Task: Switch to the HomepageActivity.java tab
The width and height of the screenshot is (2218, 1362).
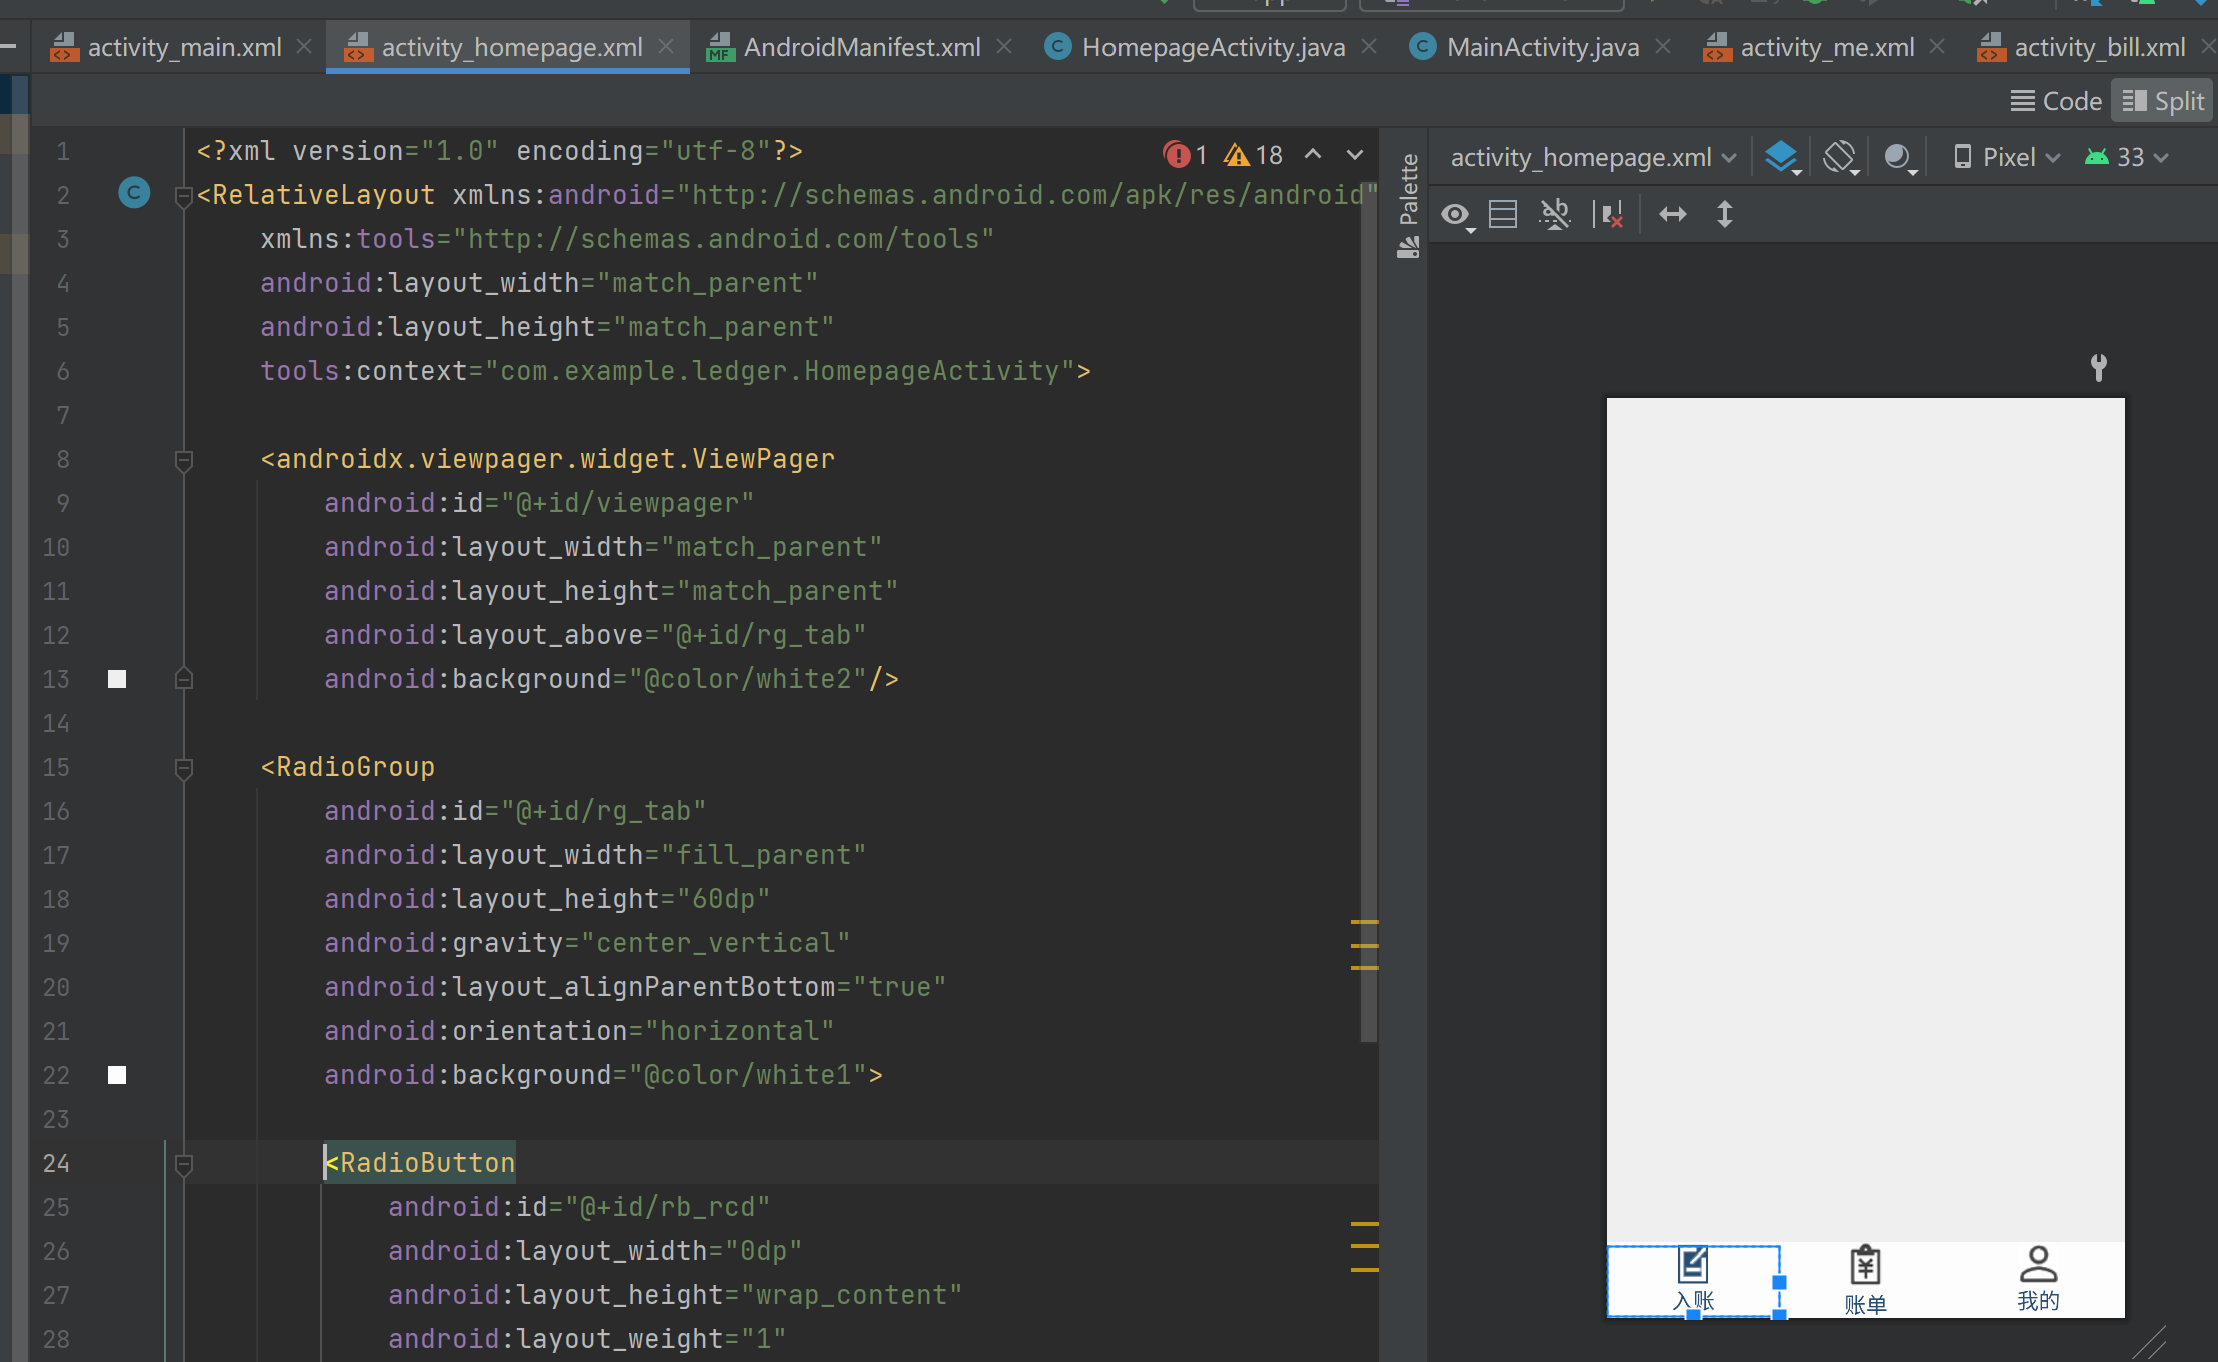Action: tap(1212, 47)
